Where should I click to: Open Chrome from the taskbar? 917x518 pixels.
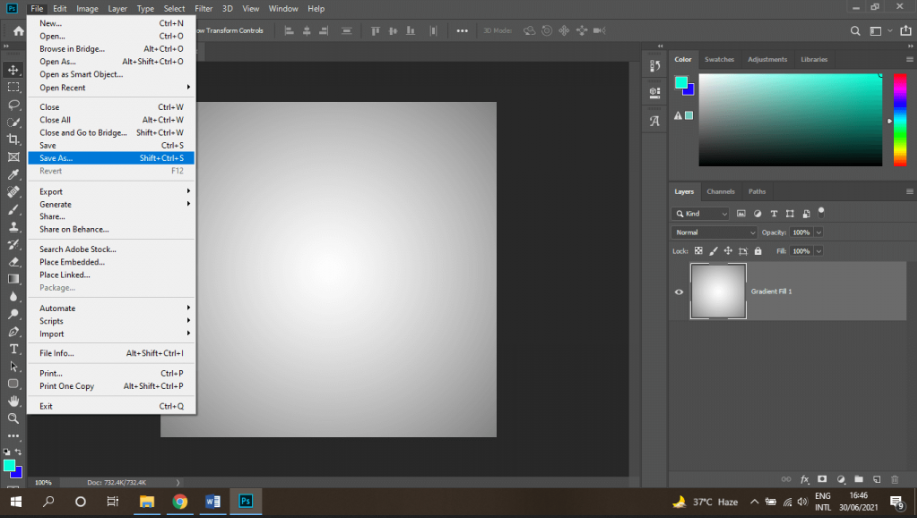[x=180, y=502]
